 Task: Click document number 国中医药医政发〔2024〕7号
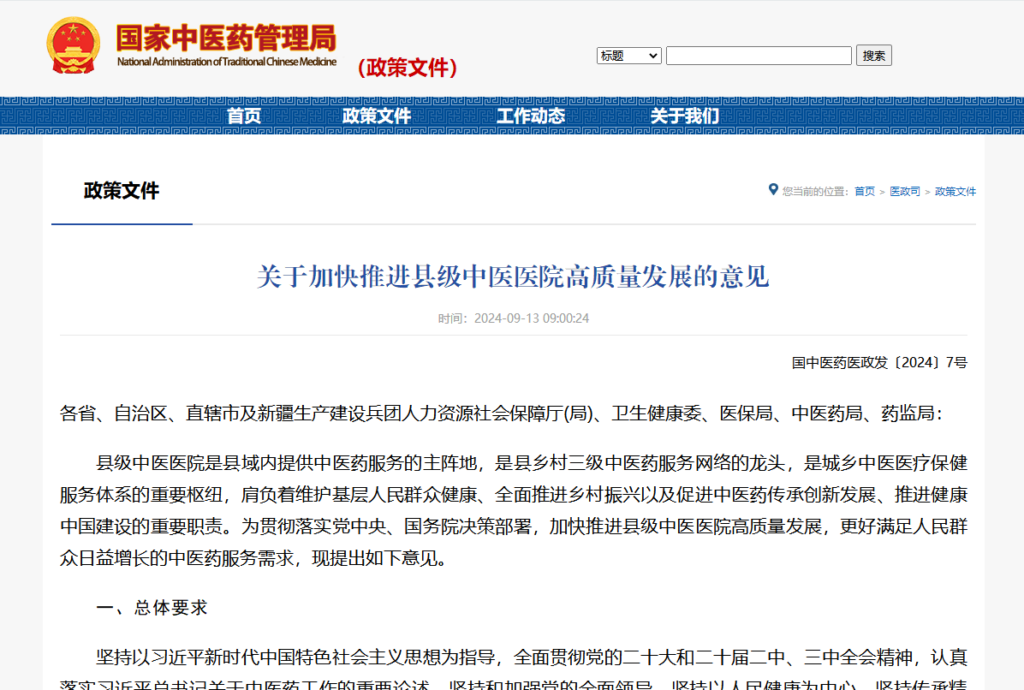880,363
